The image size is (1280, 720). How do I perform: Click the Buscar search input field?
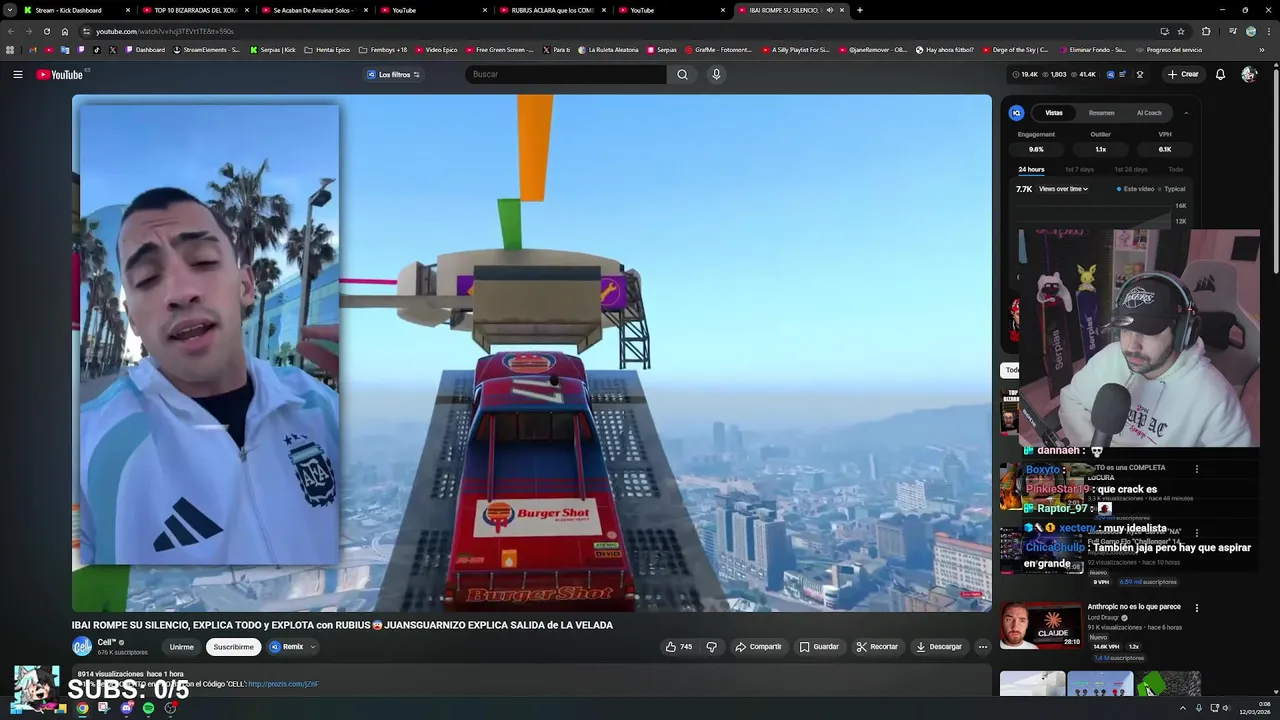click(566, 74)
